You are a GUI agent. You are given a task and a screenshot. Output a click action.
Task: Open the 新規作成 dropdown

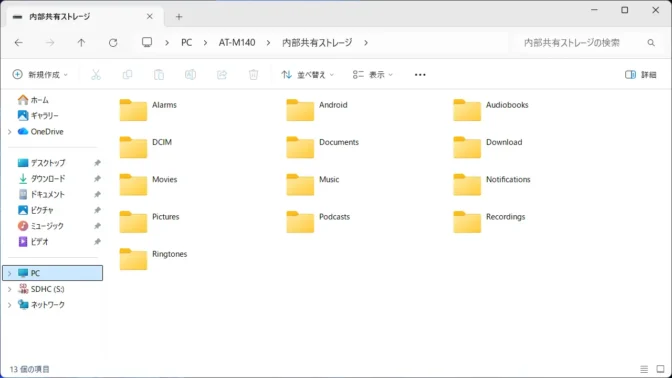click(x=40, y=75)
